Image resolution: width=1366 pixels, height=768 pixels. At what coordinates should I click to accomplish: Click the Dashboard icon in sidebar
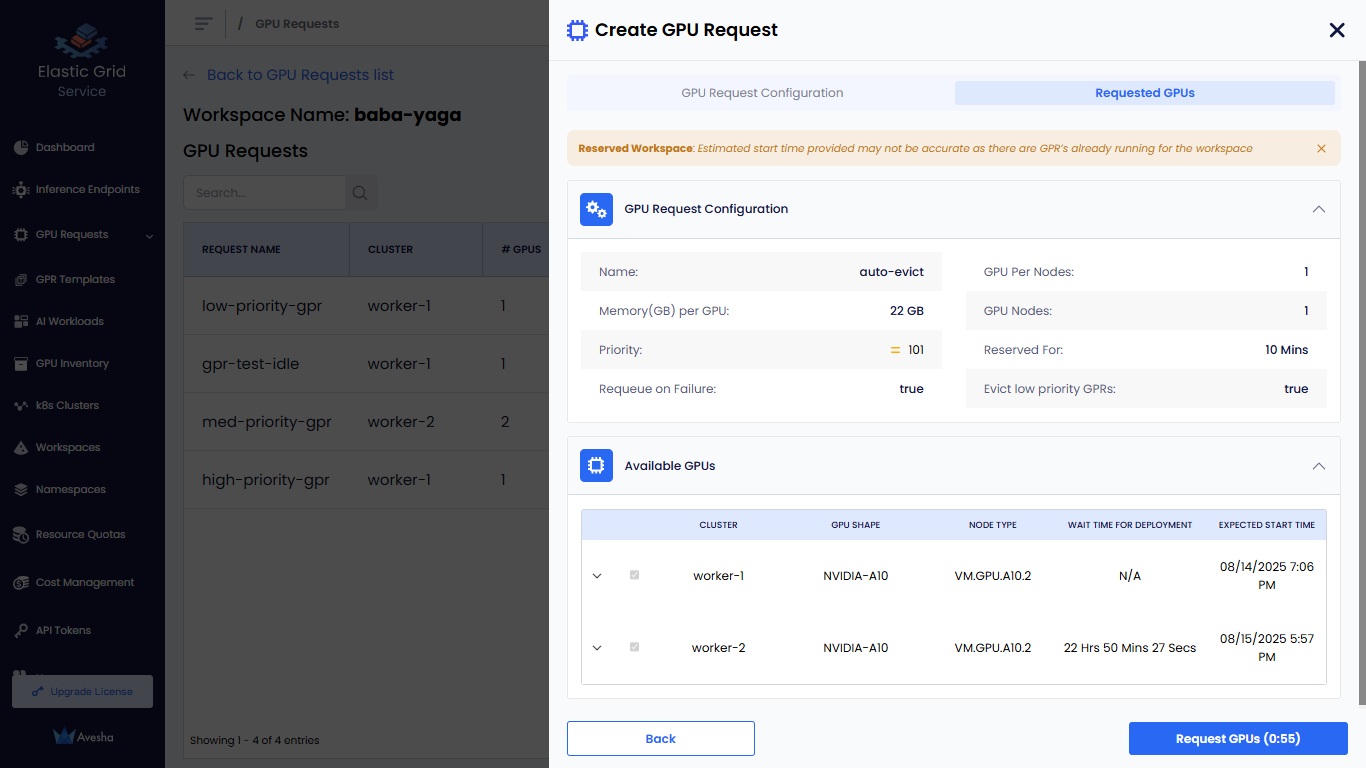(x=21, y=148)
